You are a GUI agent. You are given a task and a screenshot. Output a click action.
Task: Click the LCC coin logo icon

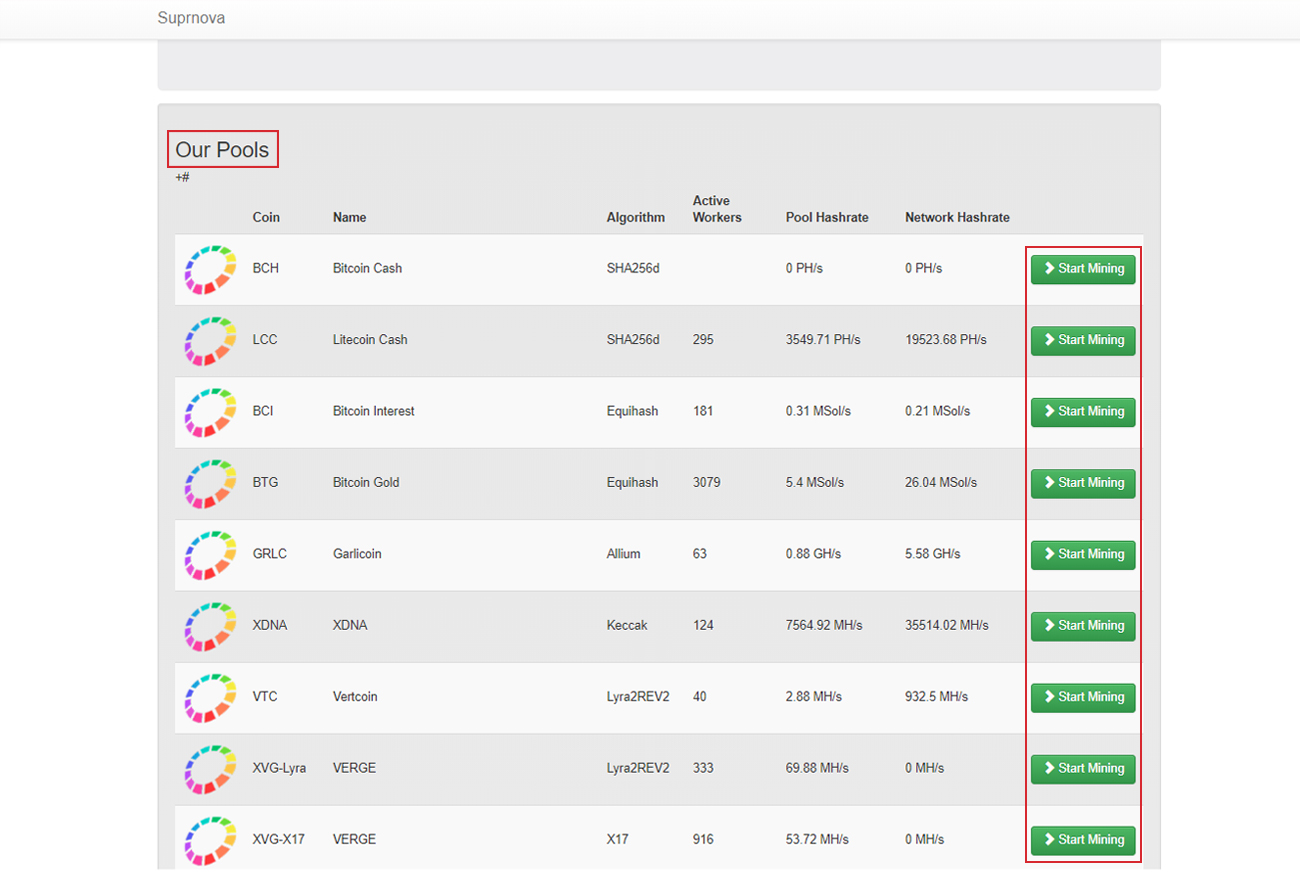(x=210, y=341)
